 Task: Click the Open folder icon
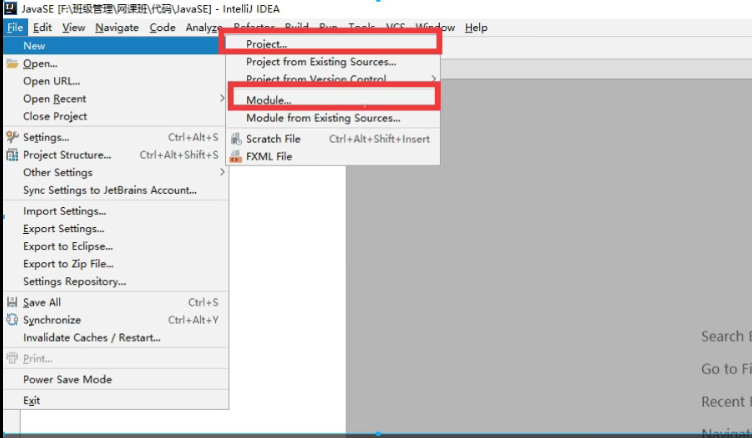[x=12, y=63]
